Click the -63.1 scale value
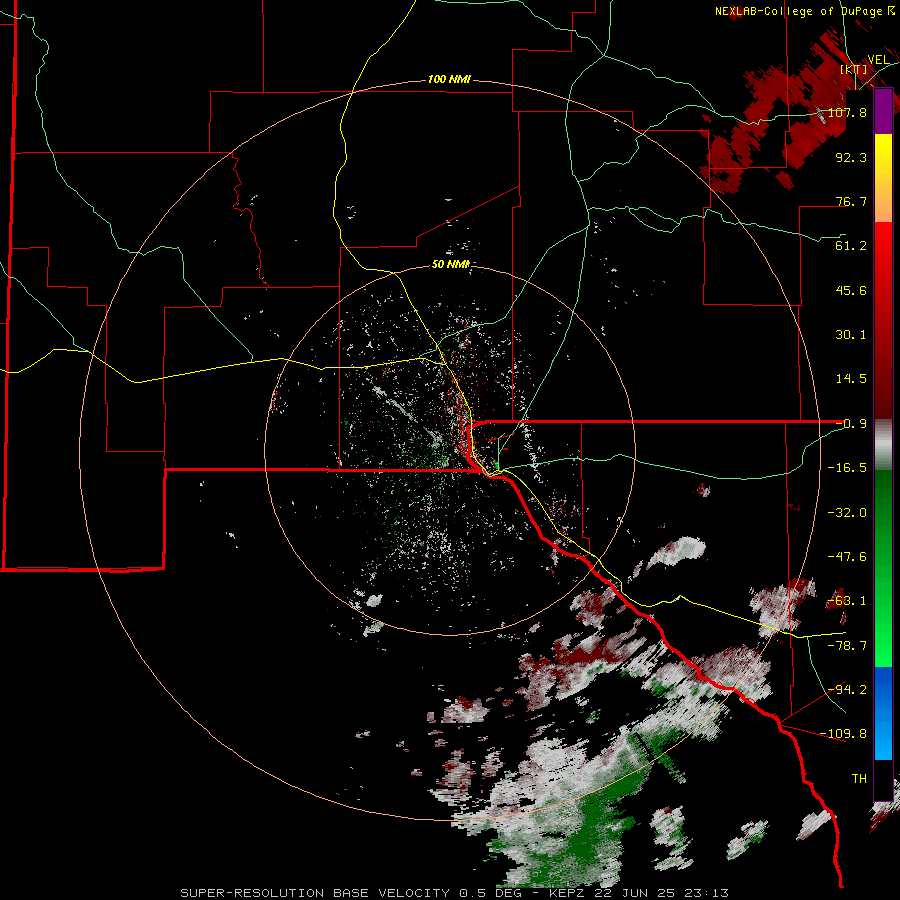 [x=847, y=601]
